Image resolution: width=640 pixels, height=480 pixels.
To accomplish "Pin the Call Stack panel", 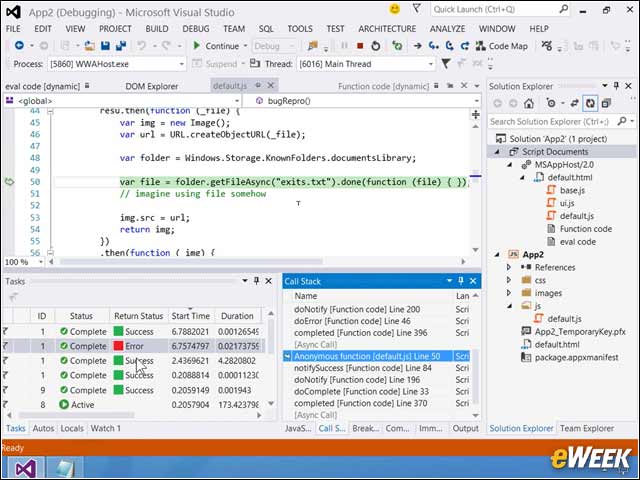I will point(461,281).
